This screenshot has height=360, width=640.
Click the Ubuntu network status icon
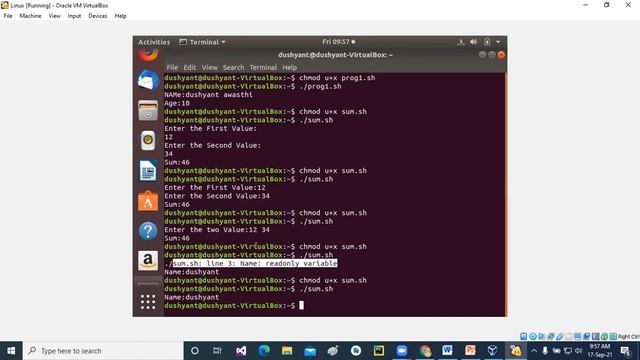pos(461,42)
